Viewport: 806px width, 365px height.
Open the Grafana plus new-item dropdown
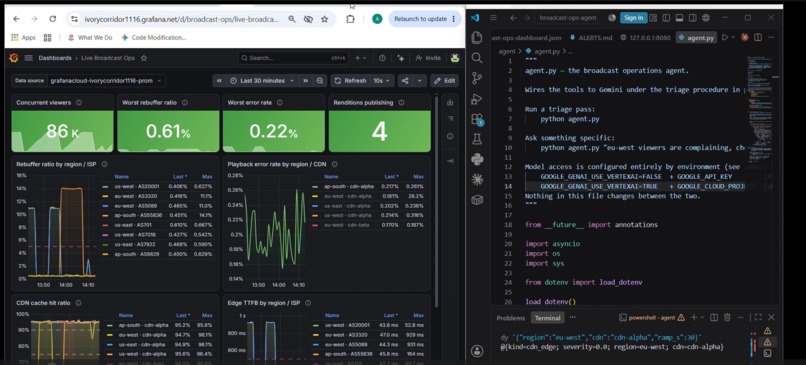(360, 58)
